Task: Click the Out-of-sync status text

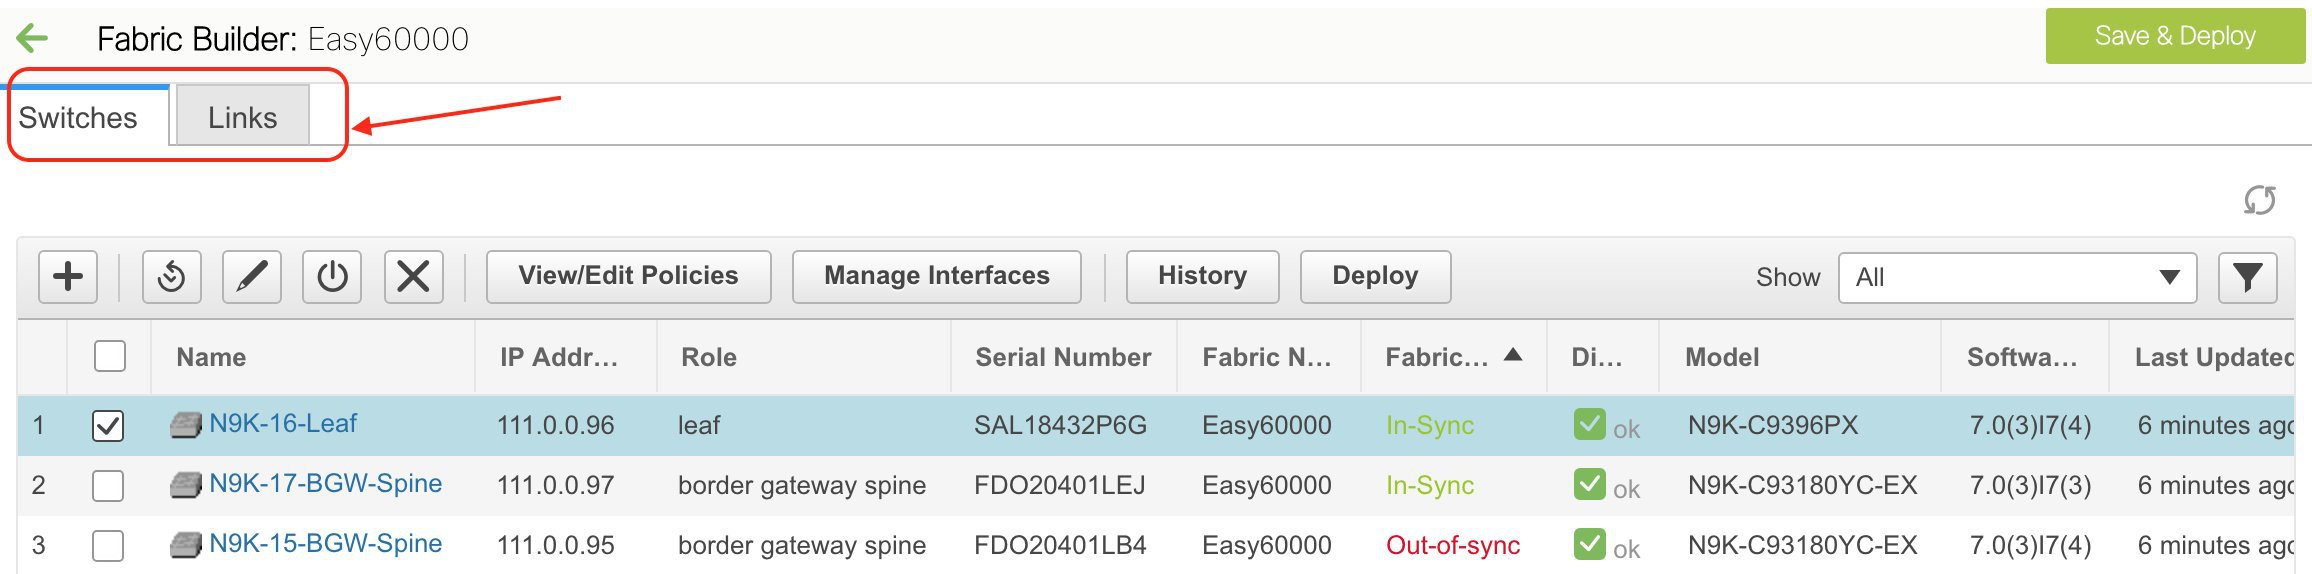Action: tap(1452, 545)
